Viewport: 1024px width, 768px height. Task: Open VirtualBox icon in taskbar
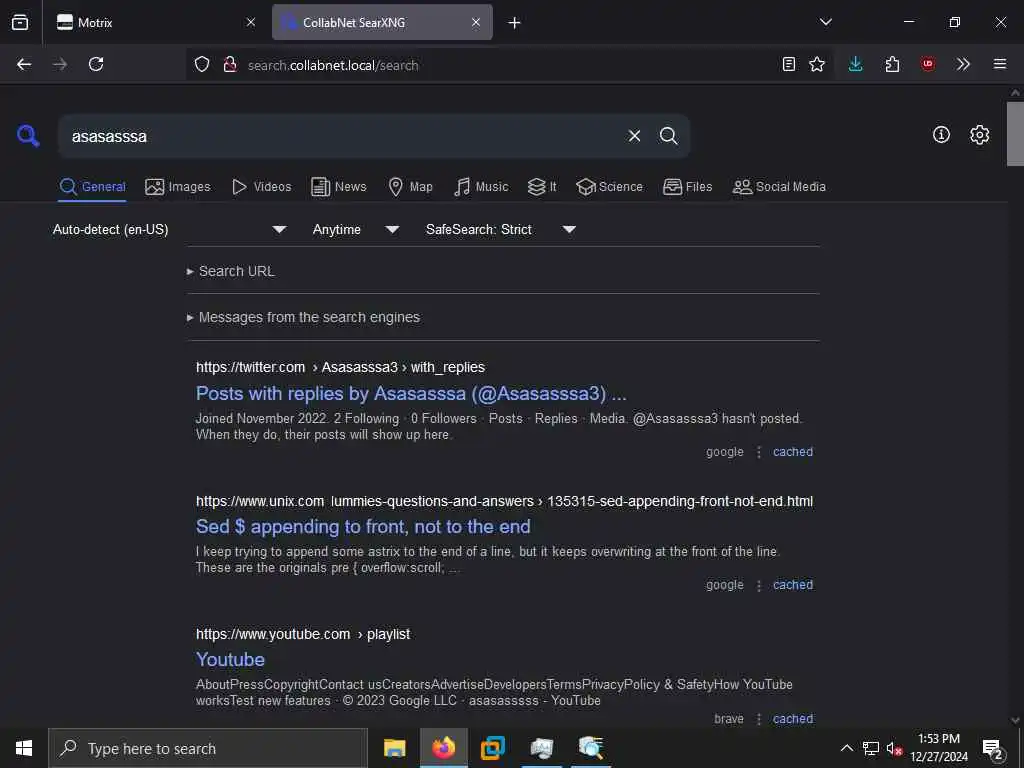tap(493, 748)
